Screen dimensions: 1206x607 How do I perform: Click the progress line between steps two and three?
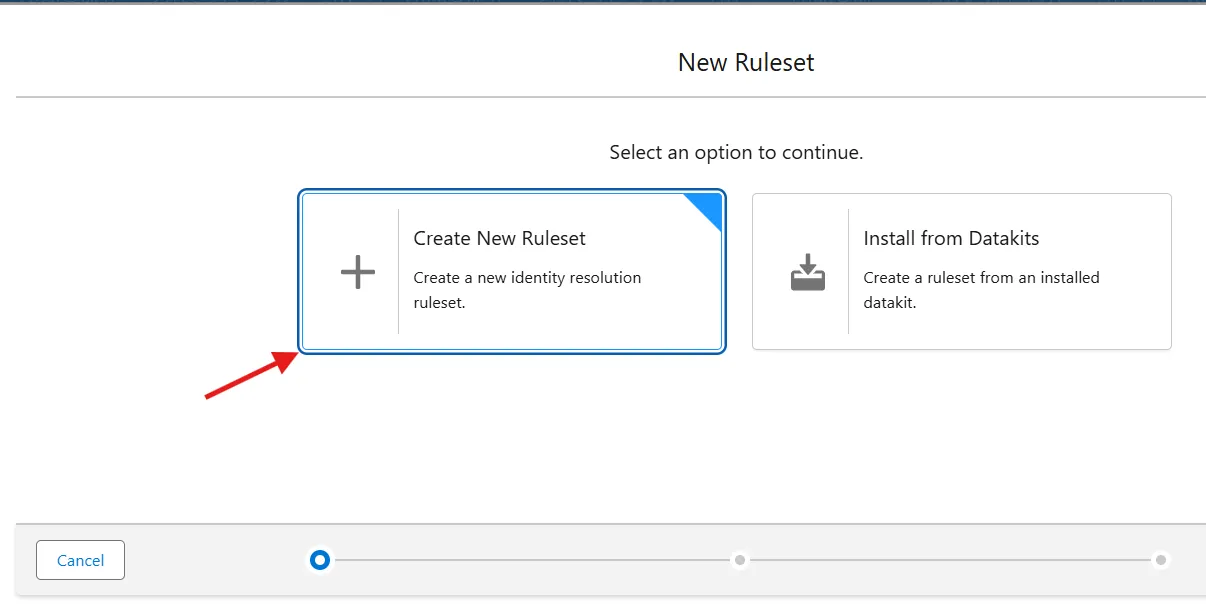click(x=950, y=560)
